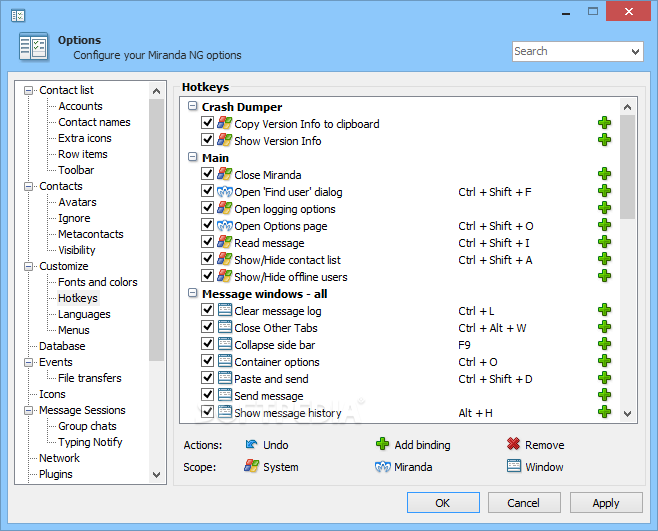The height and width of the screenshot is (531, 658).
Task: Collapse the Message Sessions tree node
Action: (29, 411)
